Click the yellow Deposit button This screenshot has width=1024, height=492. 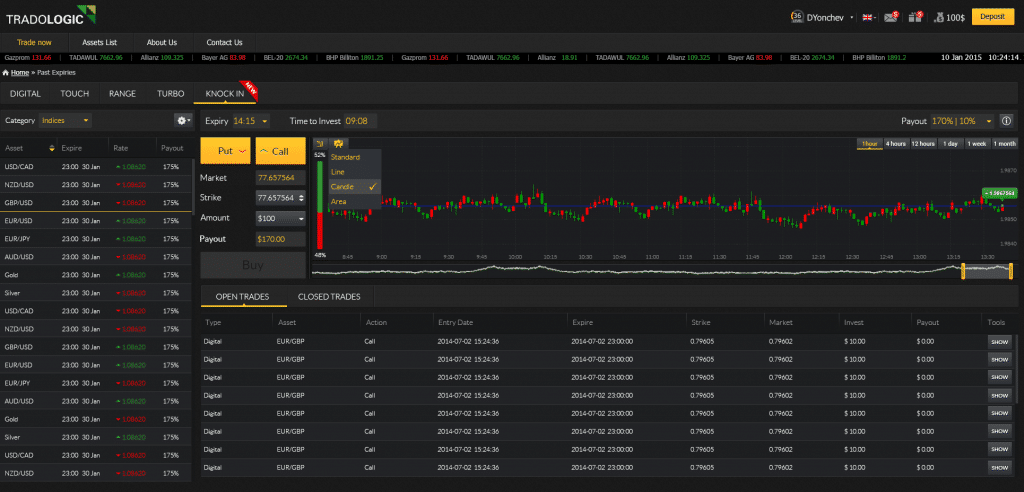pyautogui.click(x=992, y=17)
